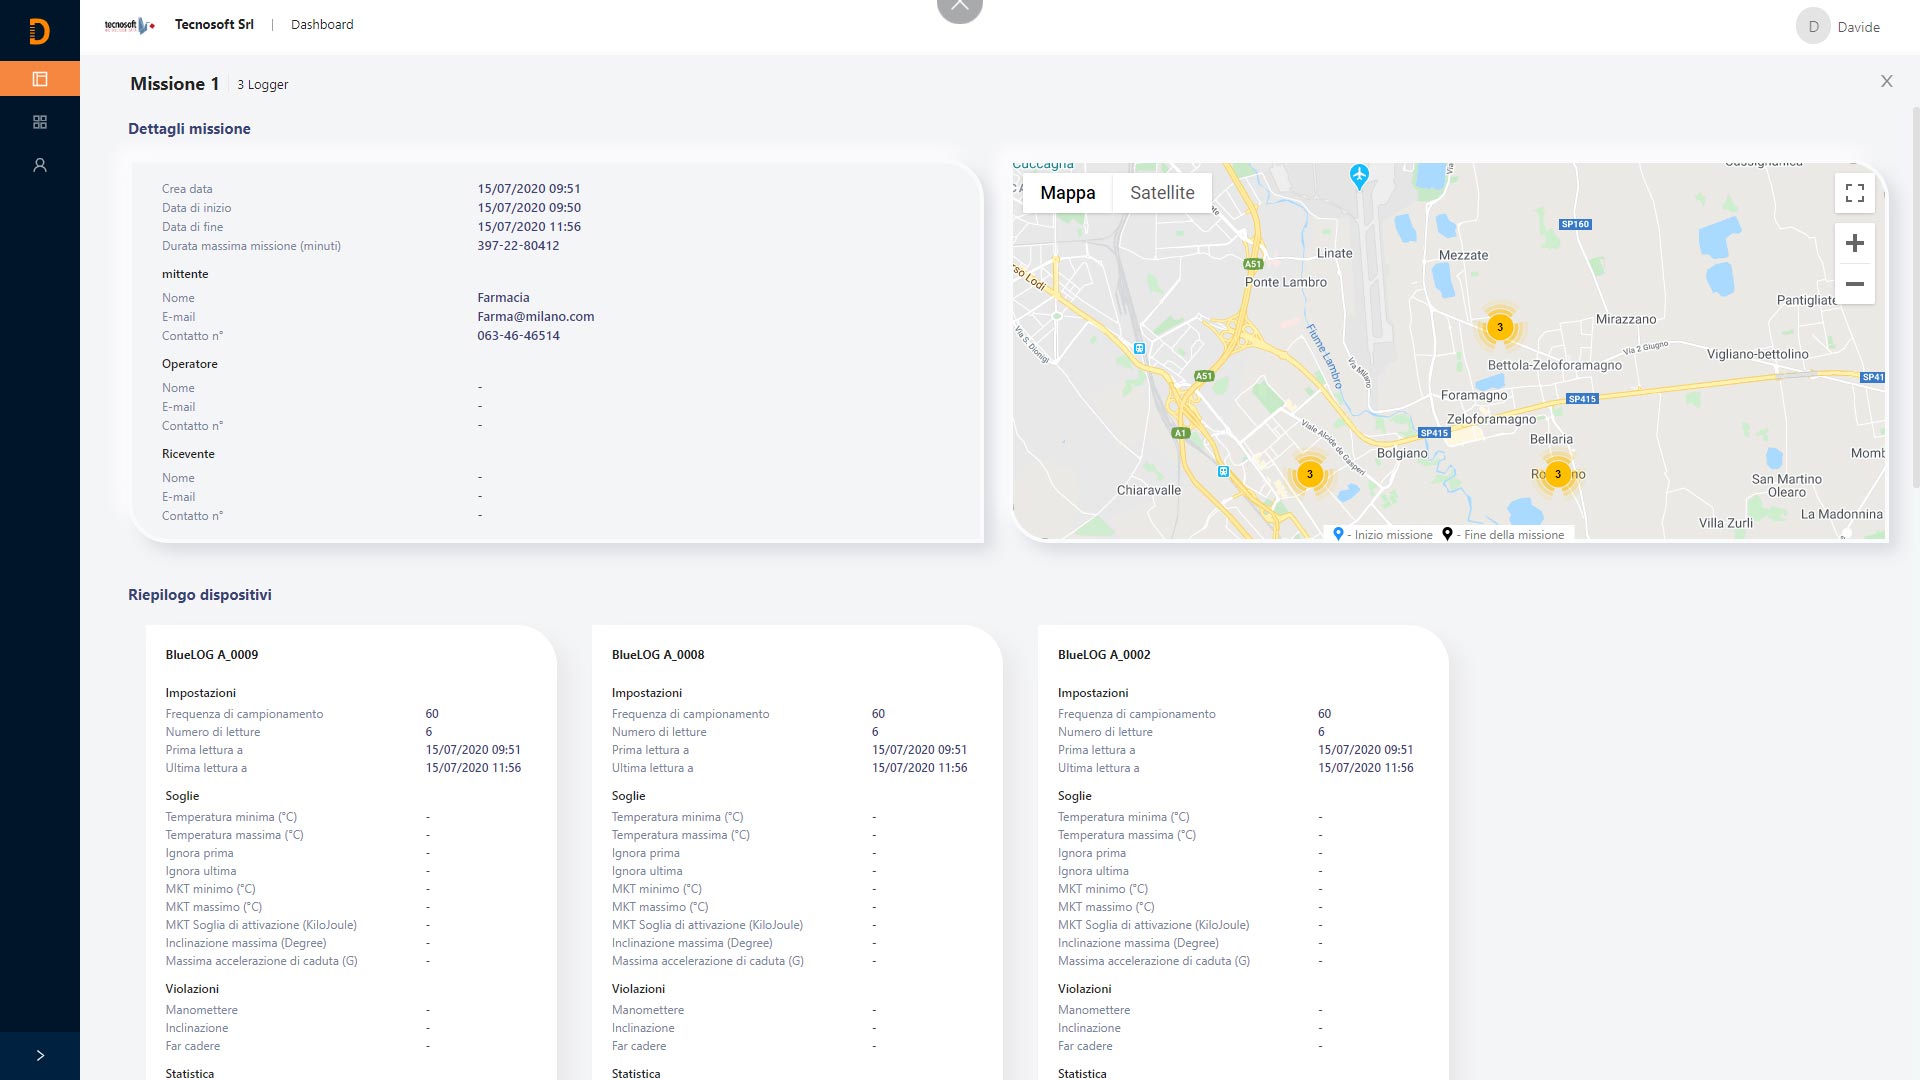Click the Davide username label
The image size is (1920, 1080).
1858,27
